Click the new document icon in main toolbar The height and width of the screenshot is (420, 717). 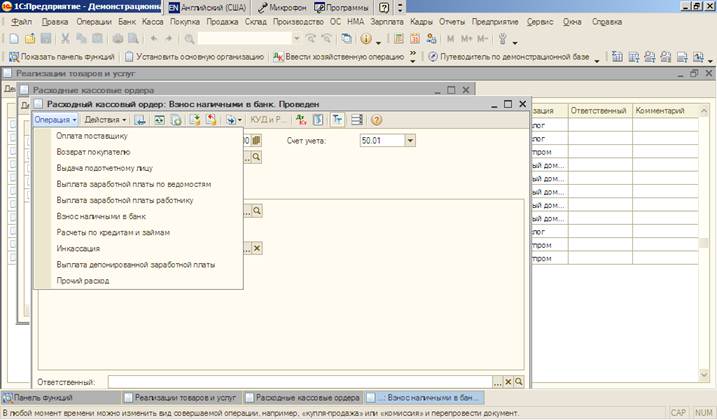click(14, 38)
